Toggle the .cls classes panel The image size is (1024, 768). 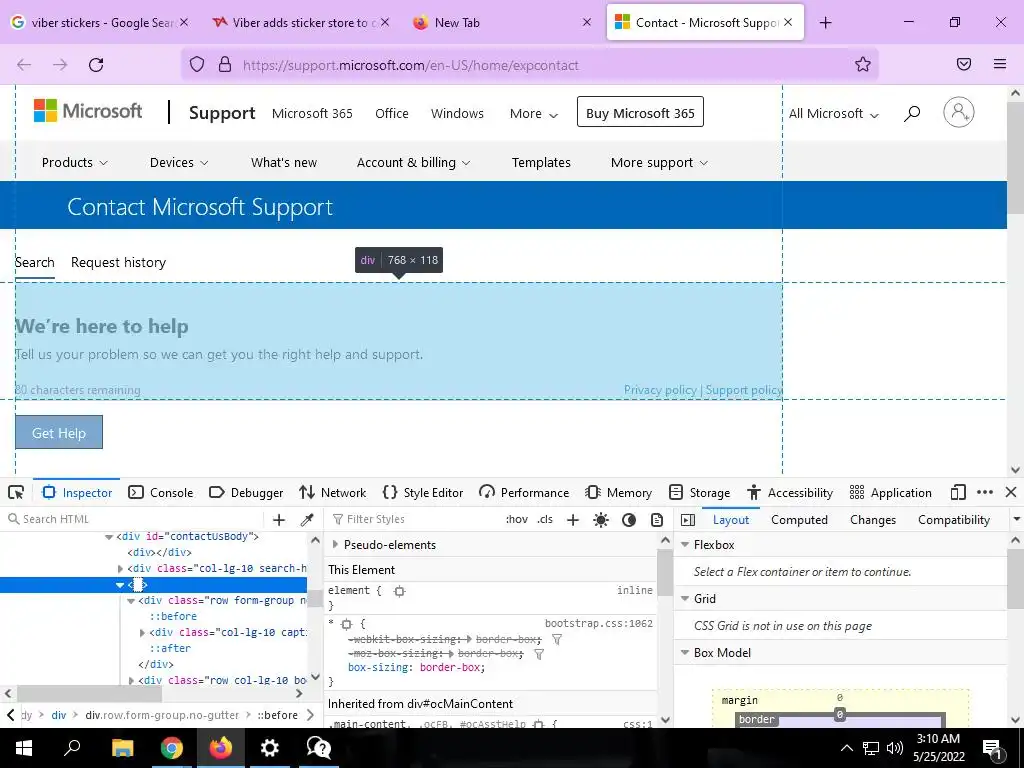click(x=545, y=519)
